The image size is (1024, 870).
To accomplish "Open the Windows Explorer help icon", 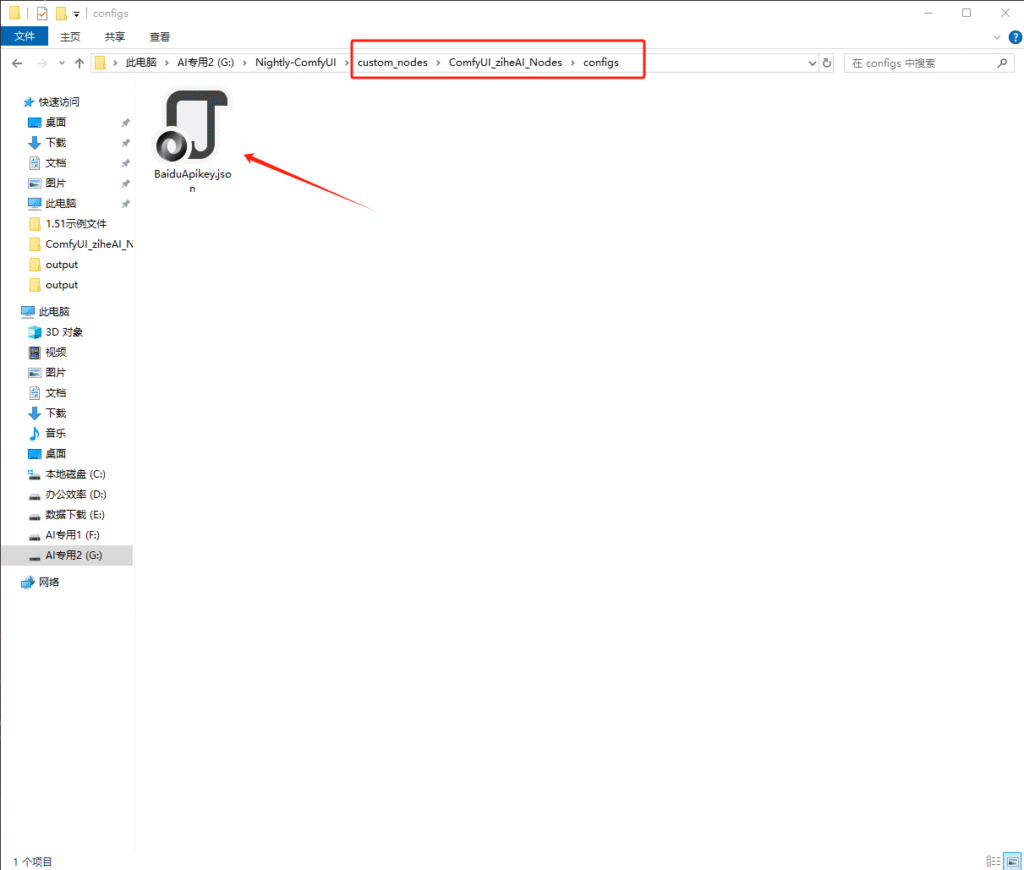I will 1015,37.
